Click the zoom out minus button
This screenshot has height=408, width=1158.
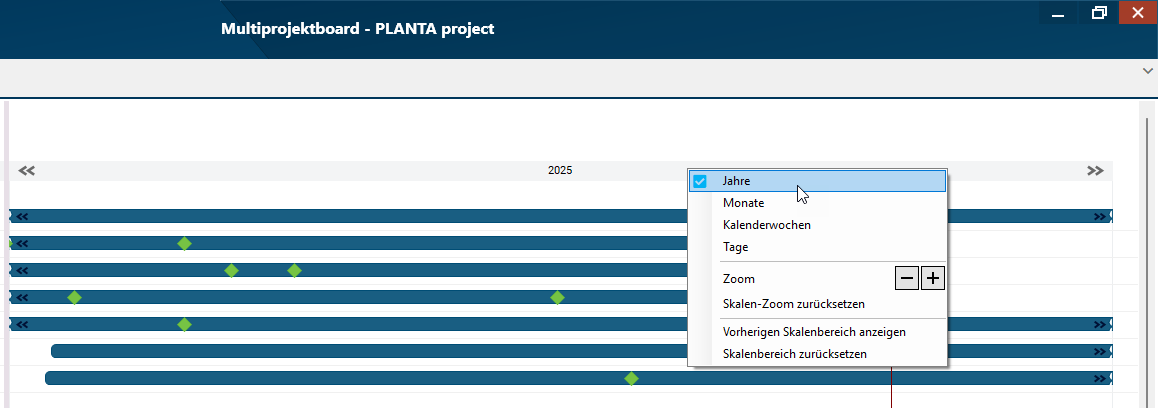(x=906, y=278)
